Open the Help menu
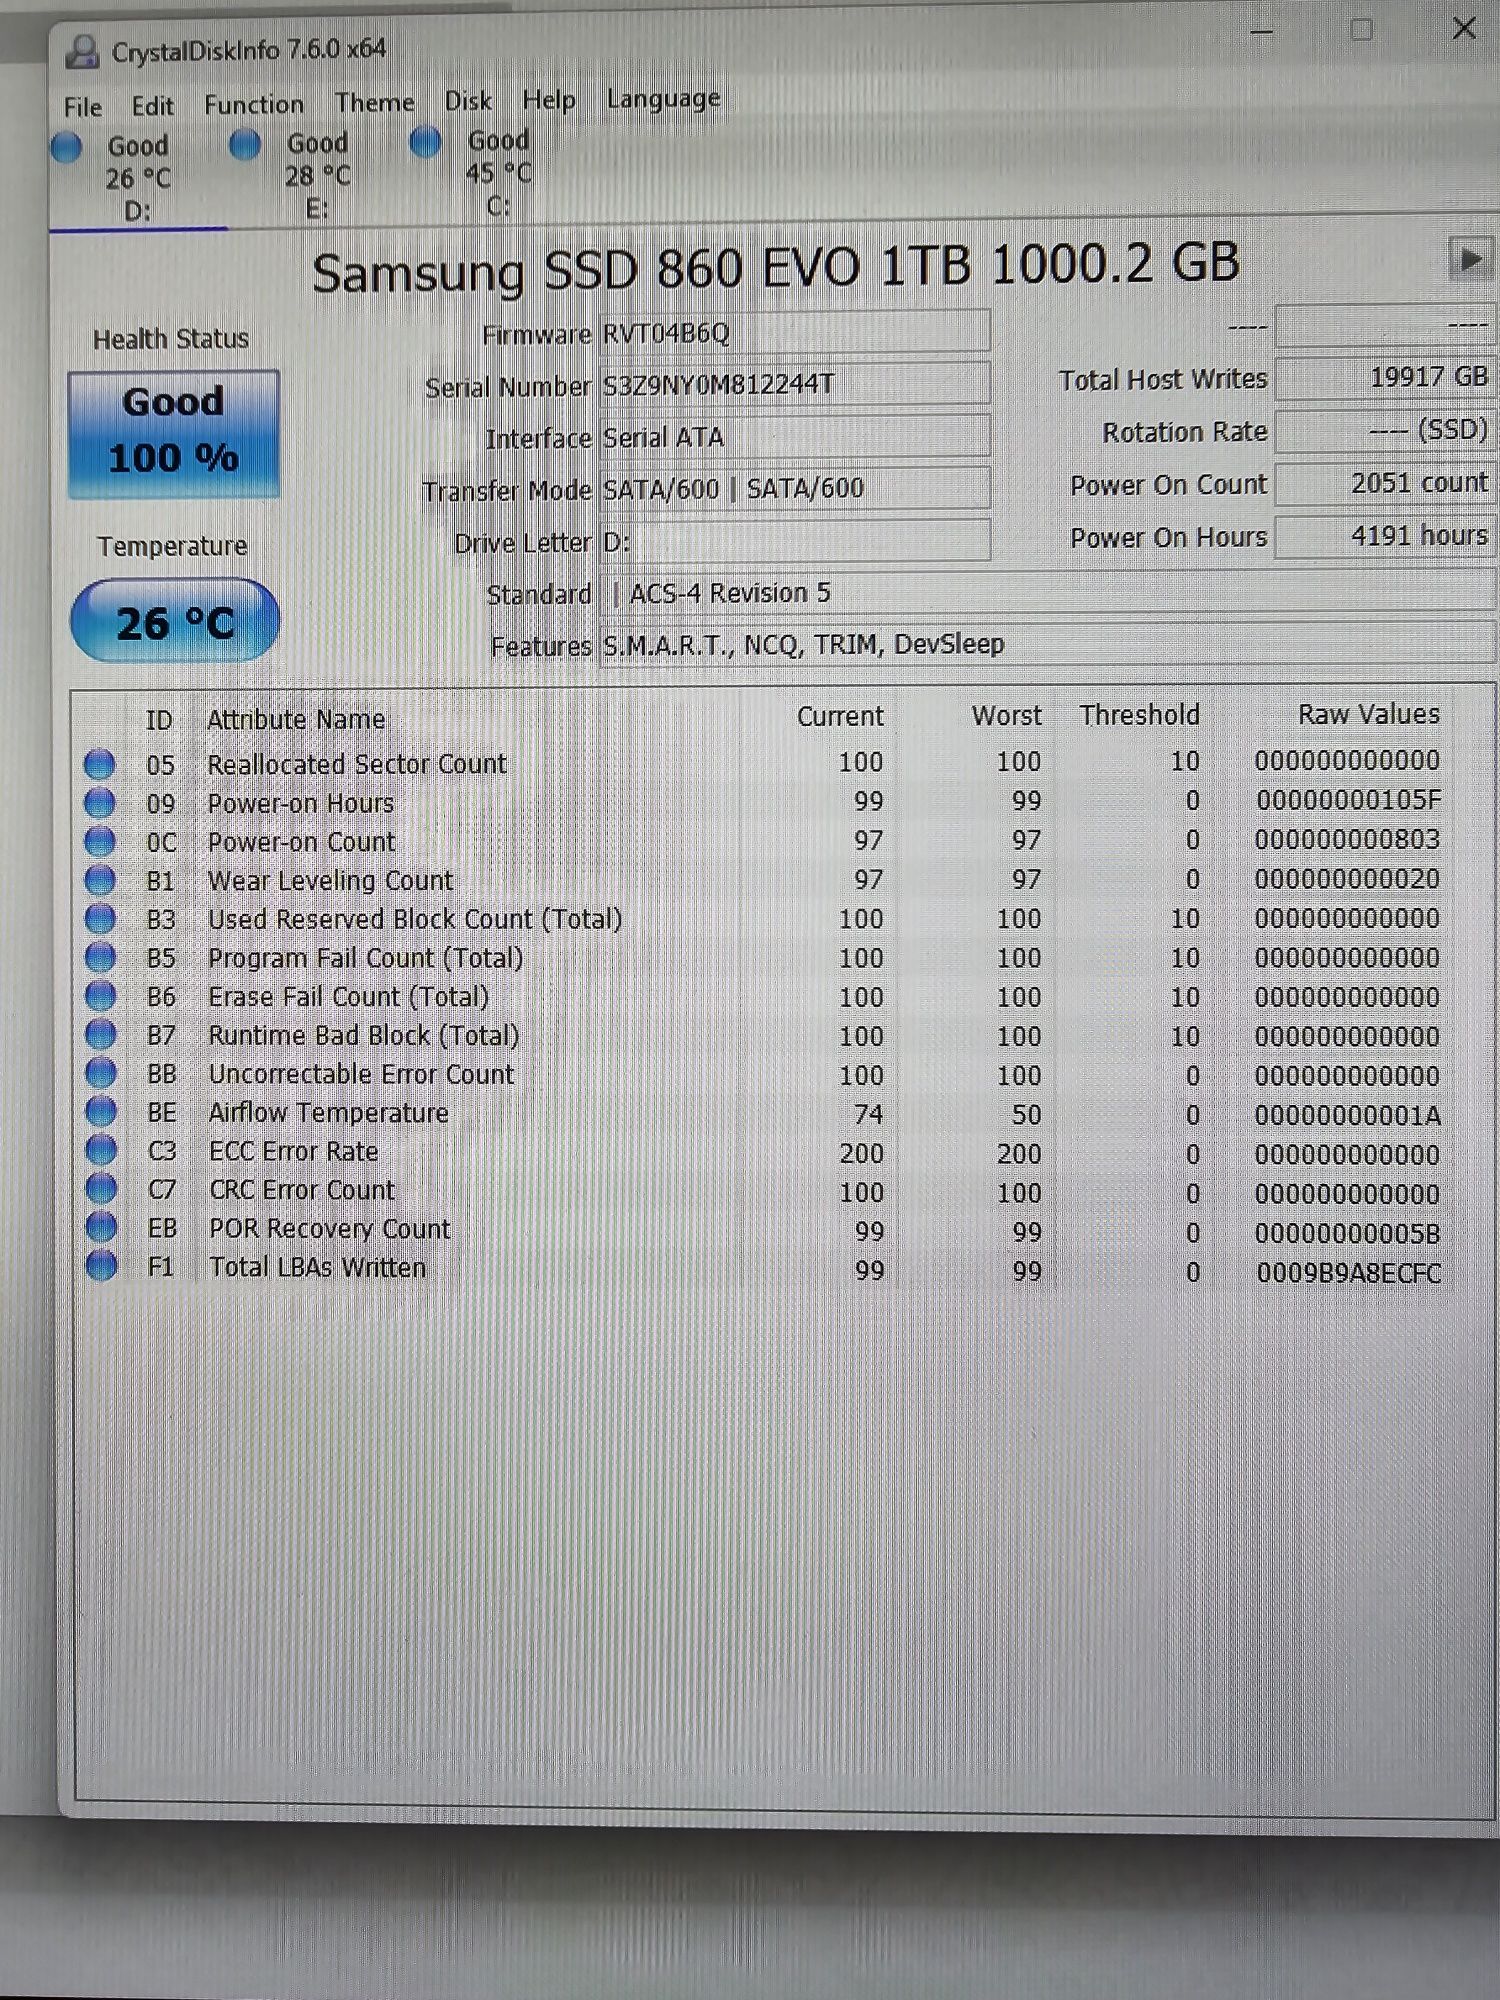1500x2000 pixels. (549, 100)
